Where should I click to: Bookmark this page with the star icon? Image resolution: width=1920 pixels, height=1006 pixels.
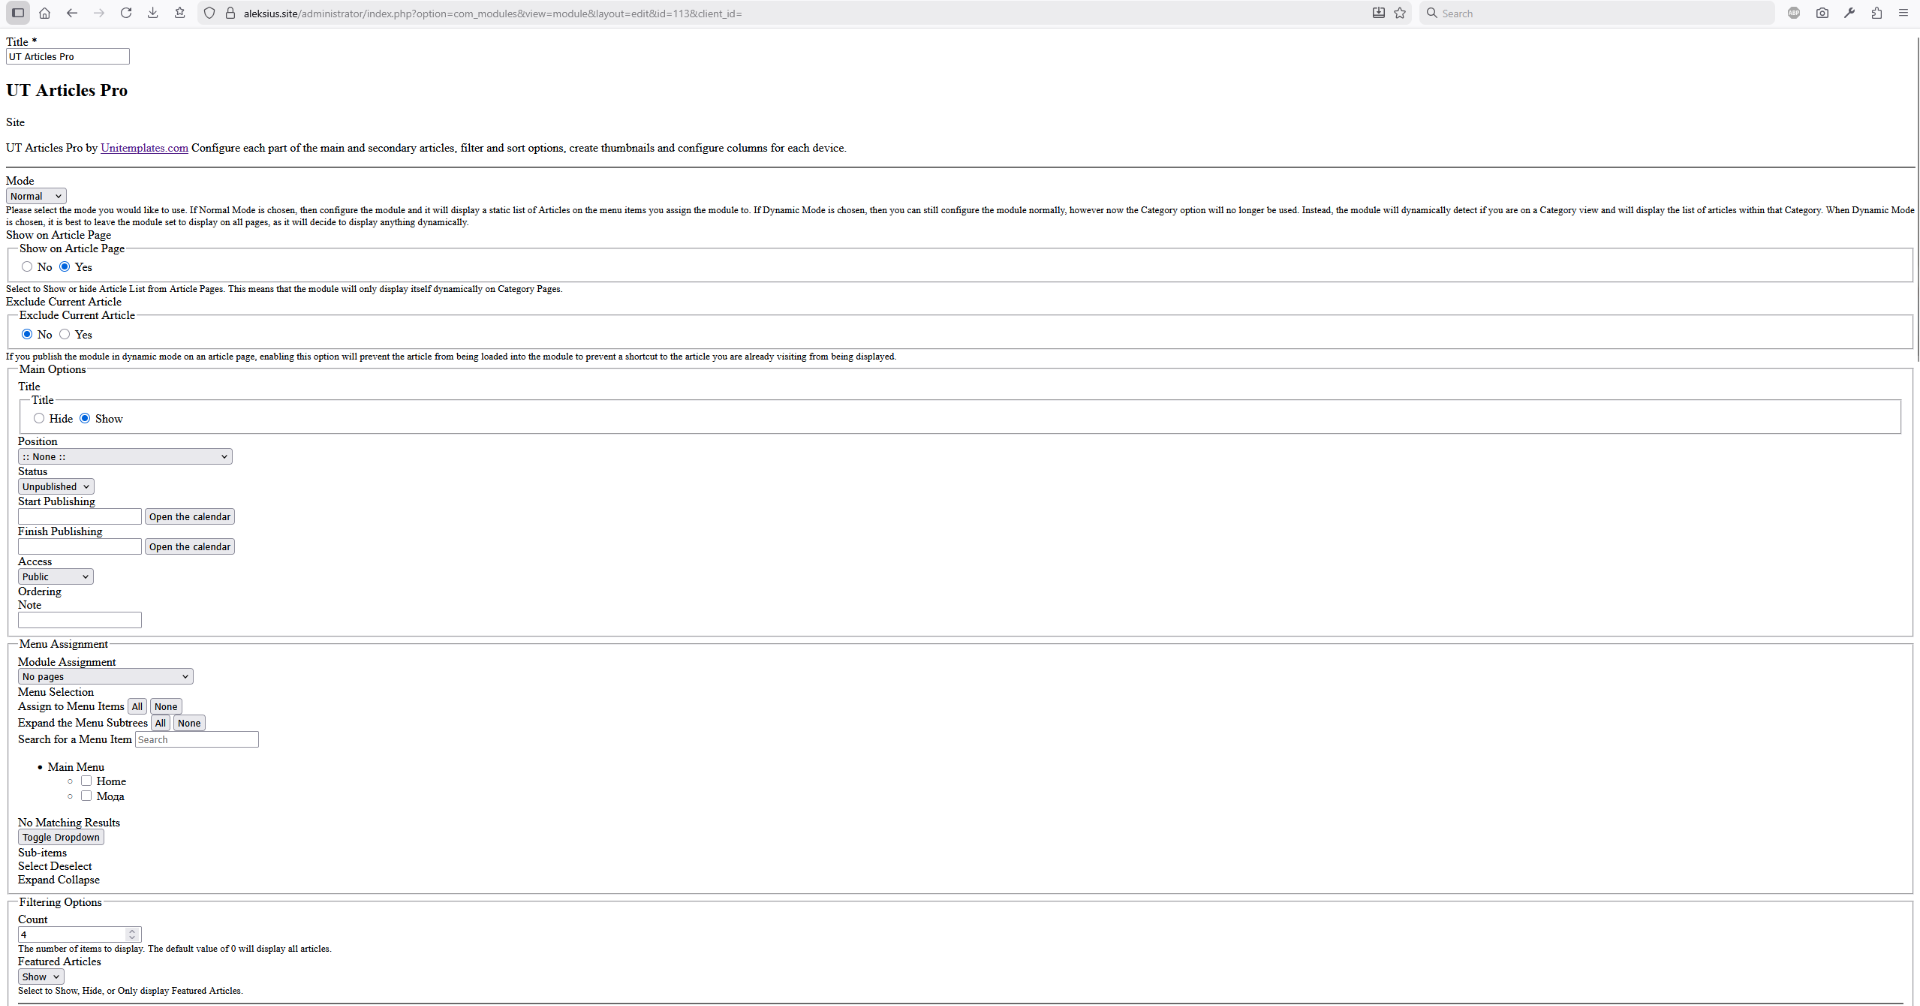tap(1400, 13)
